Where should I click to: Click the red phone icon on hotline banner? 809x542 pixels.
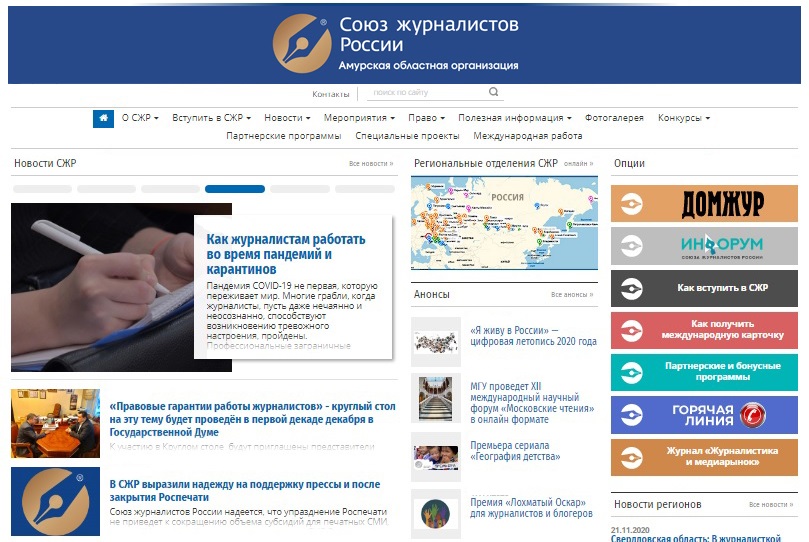pos(753,415)
